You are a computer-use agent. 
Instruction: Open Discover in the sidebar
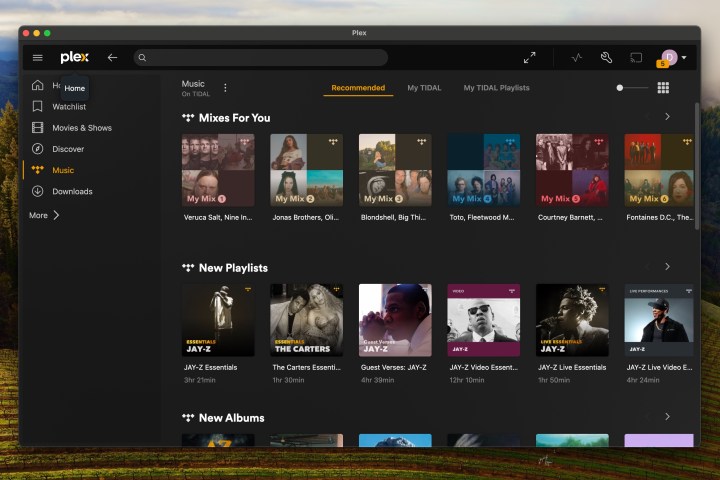pos(68,149)
